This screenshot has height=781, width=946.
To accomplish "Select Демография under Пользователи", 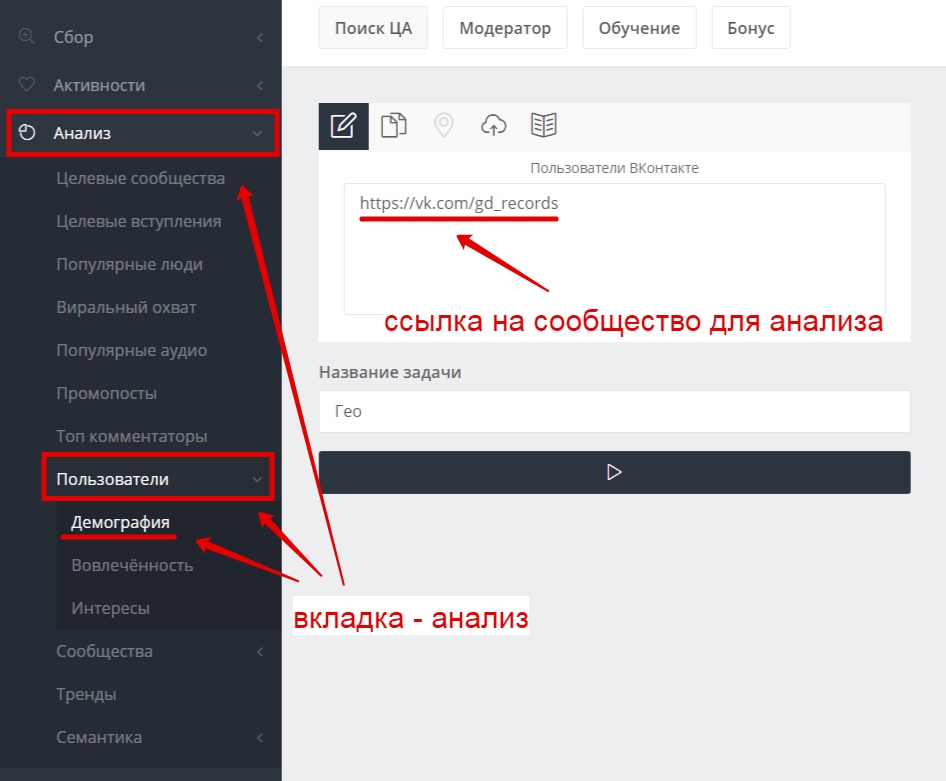I will [x=120, y=522].
